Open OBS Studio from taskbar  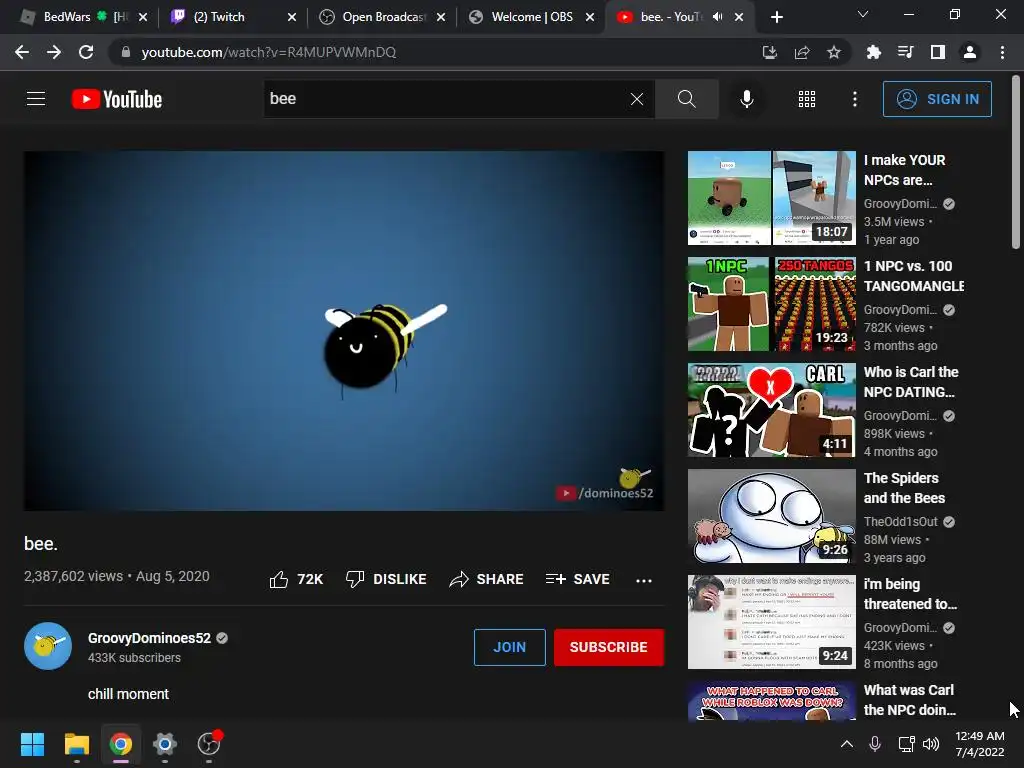click(209, 744)
